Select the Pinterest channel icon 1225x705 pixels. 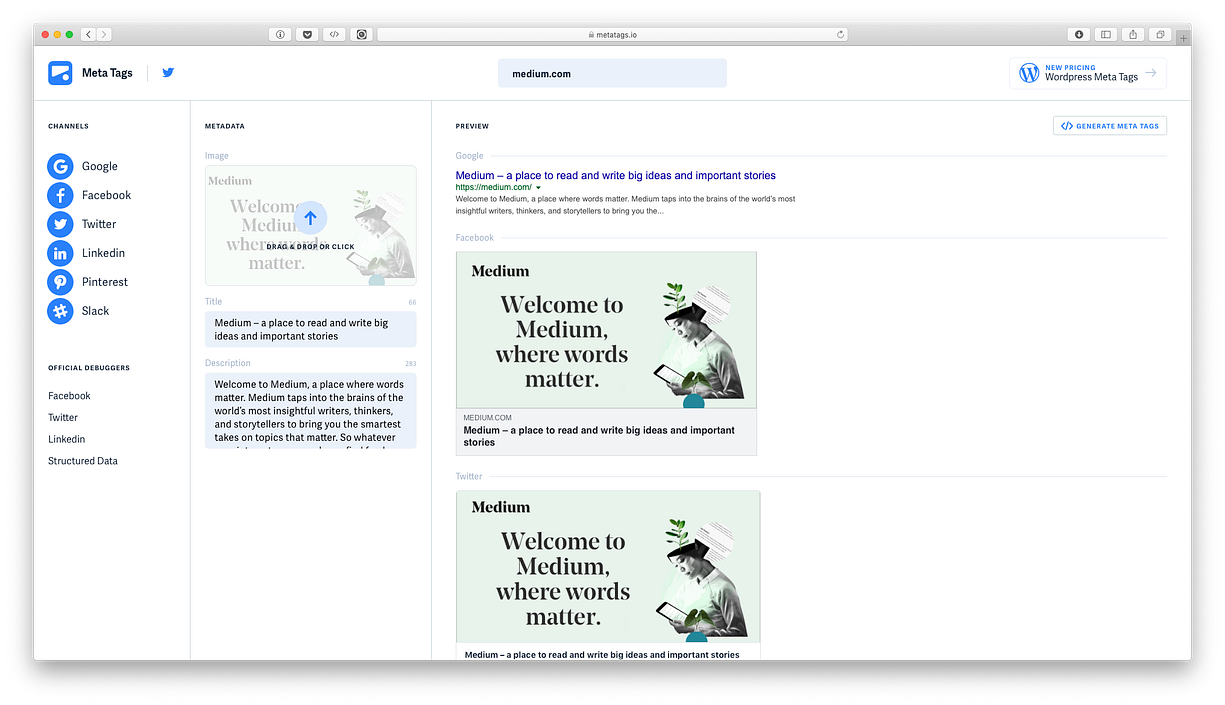[x=60, y=282]
